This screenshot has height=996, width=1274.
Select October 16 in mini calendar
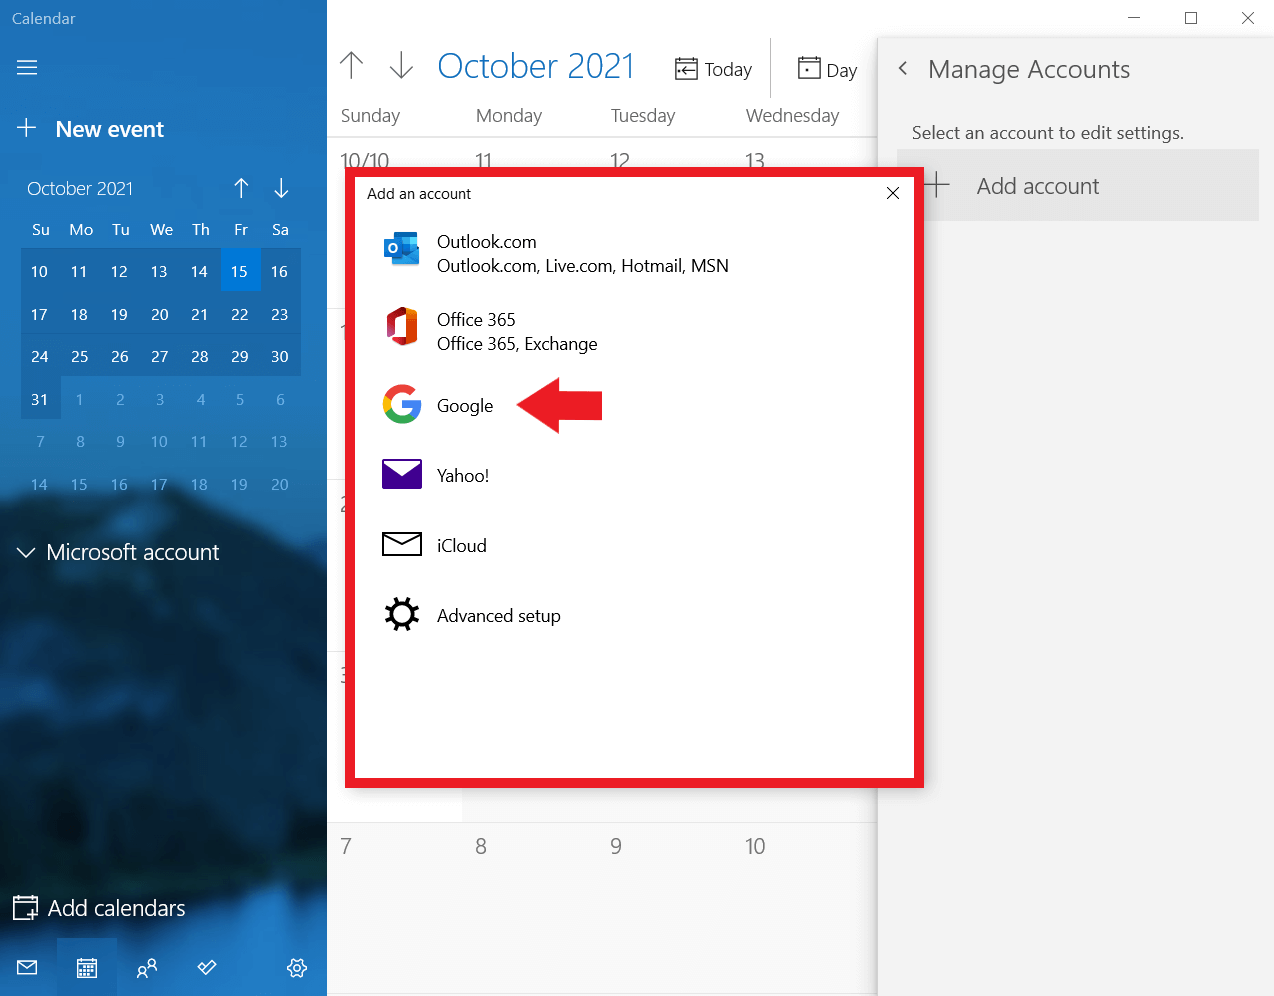(x=280, y=271)
